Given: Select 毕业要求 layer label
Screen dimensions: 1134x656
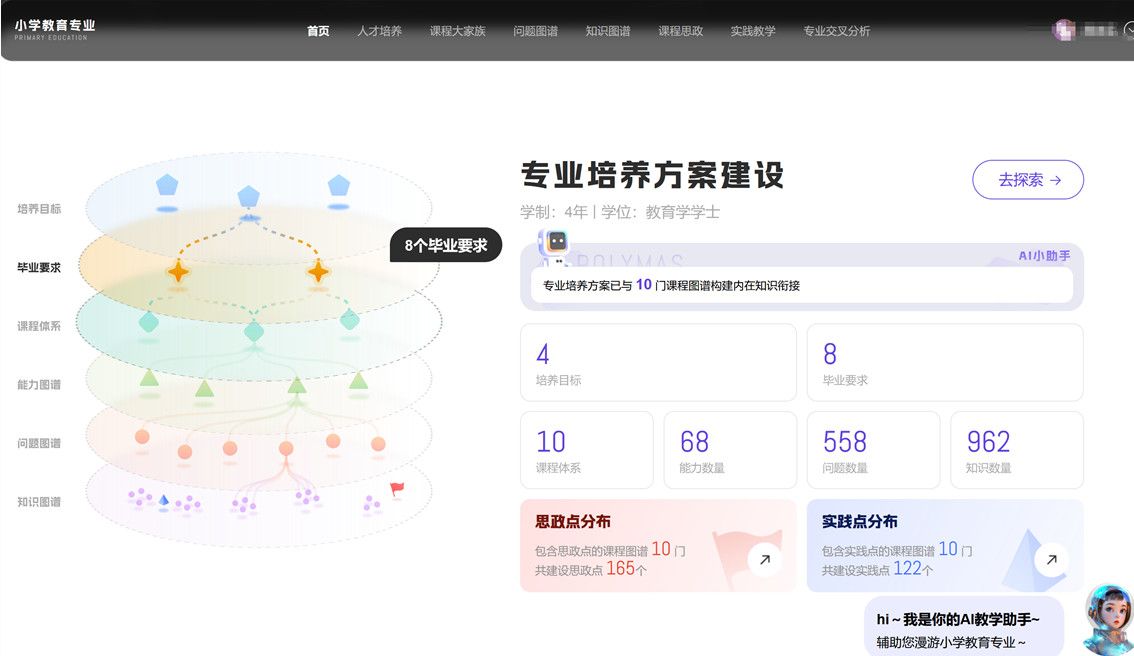Looking at the screenshot, I should 39,268.
